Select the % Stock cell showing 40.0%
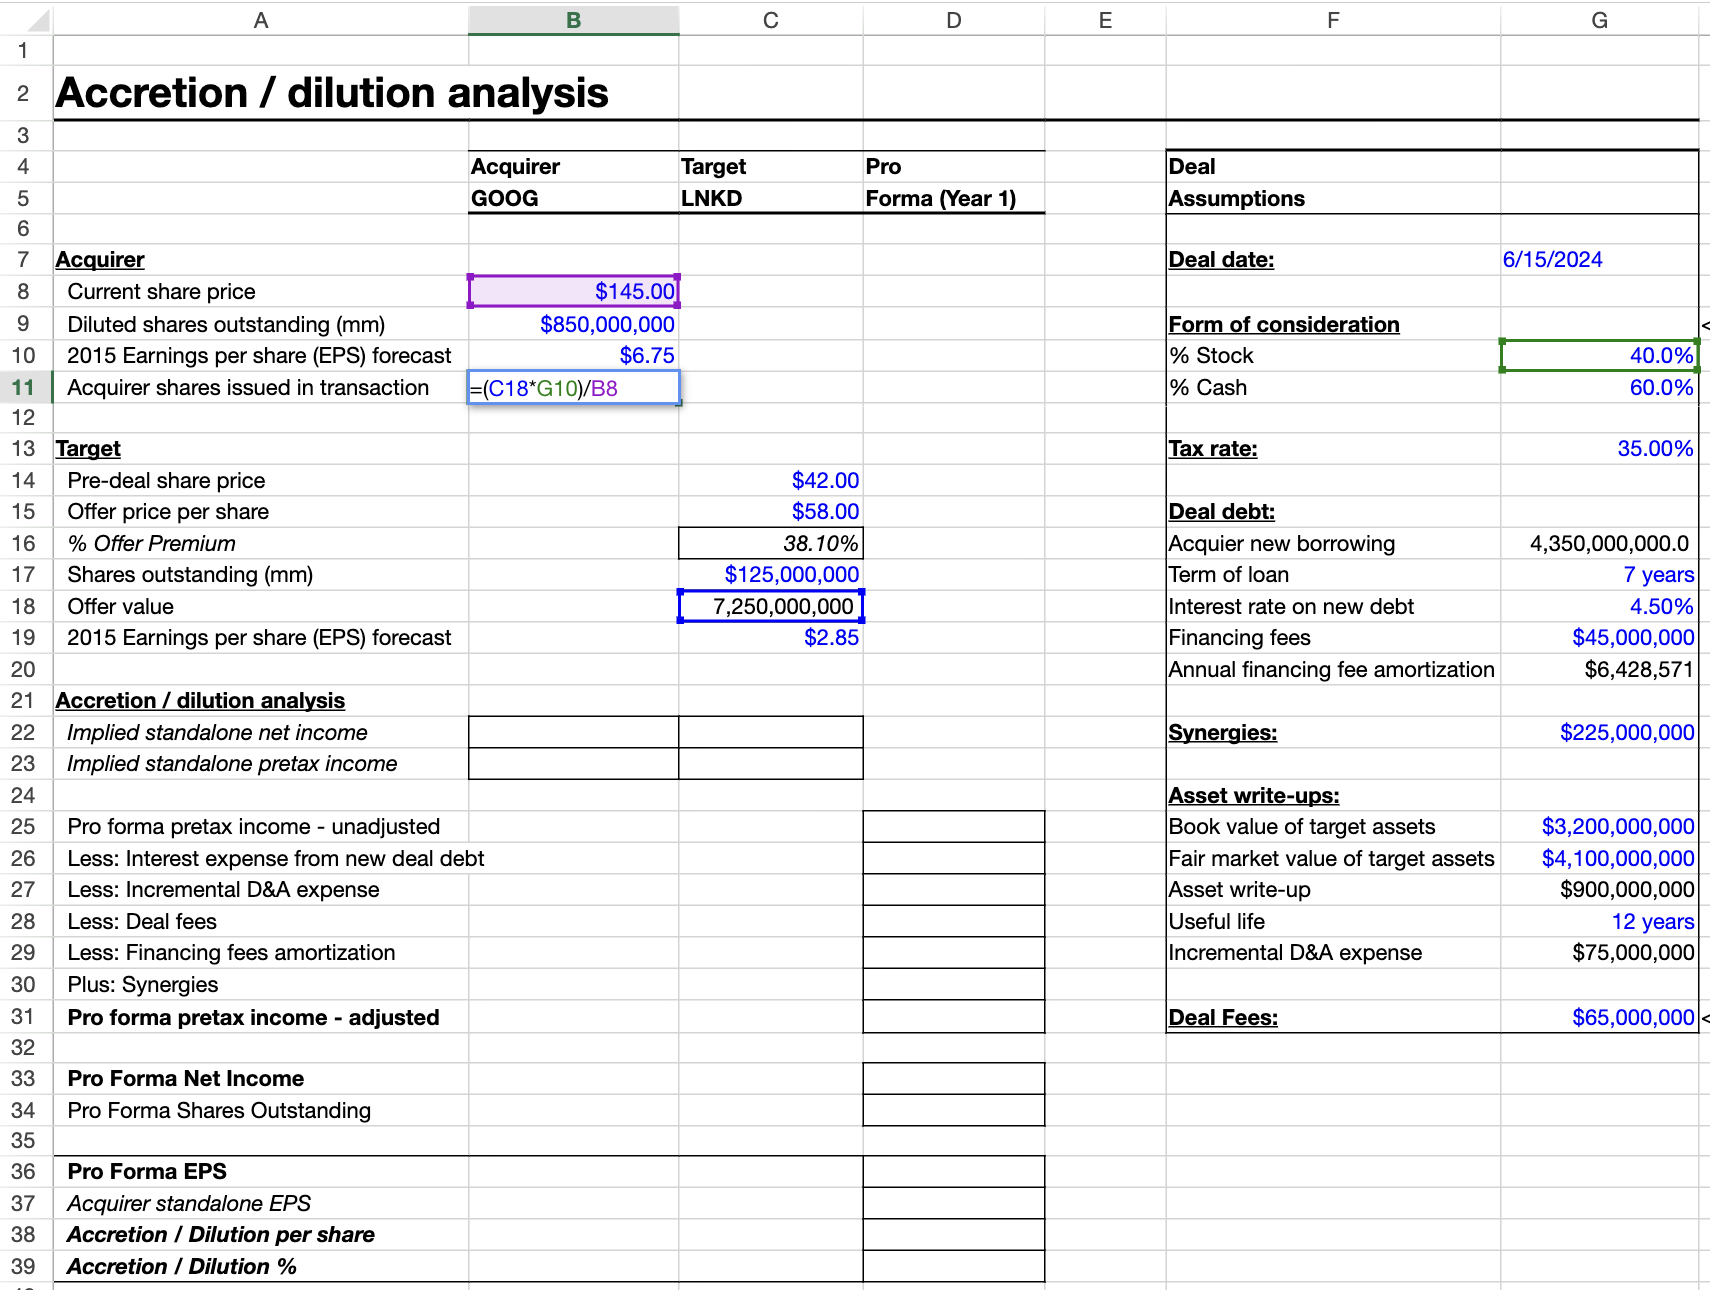 (1598, 355)
